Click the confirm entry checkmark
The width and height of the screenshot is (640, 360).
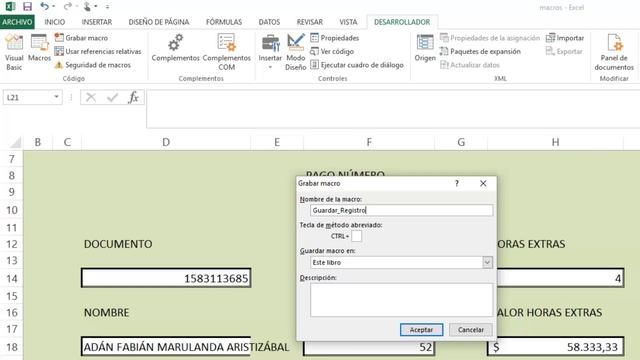[x=112, y=98]
